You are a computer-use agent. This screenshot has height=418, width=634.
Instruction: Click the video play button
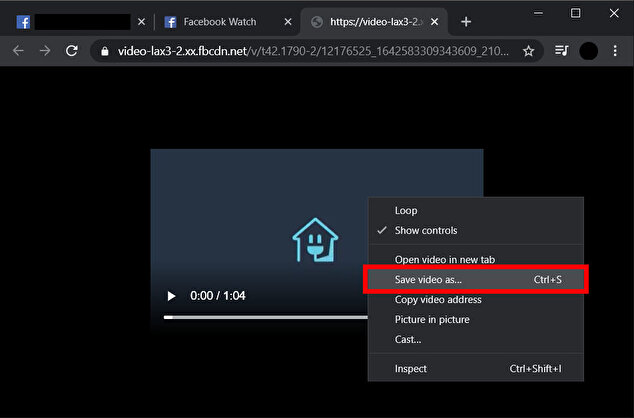point(171,296)
